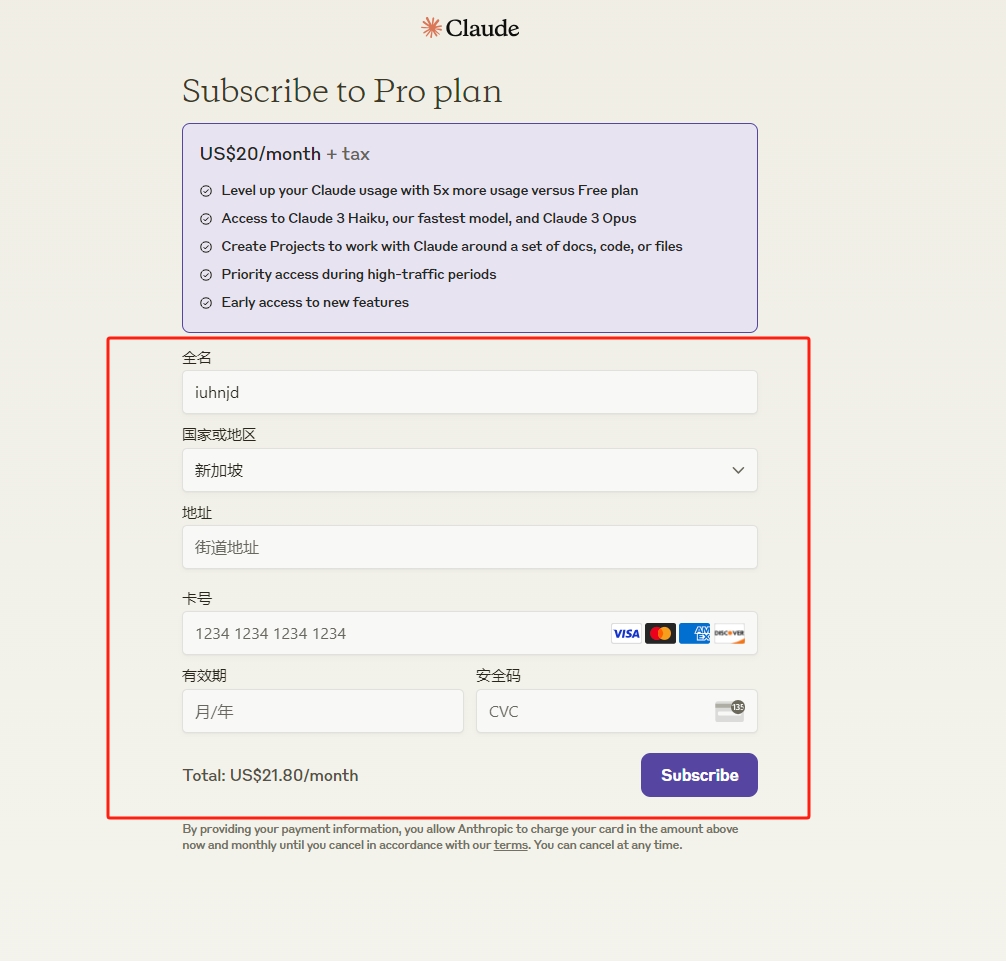Open the "terms" link

click(510, 845)
